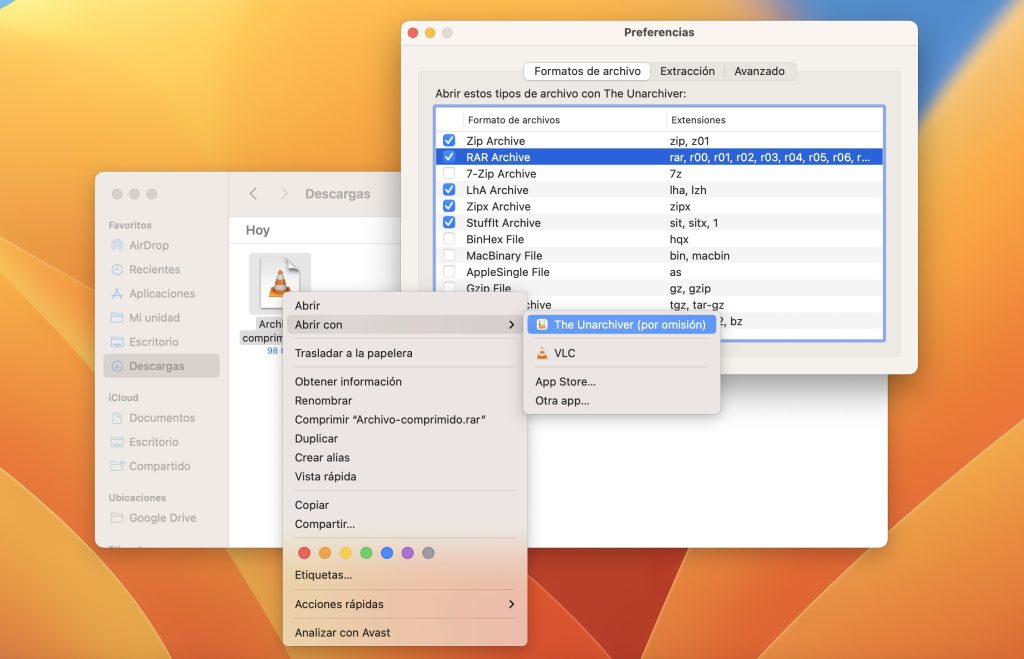
Task: Select Otra app… in the submenu
Action: coord(562,401)
